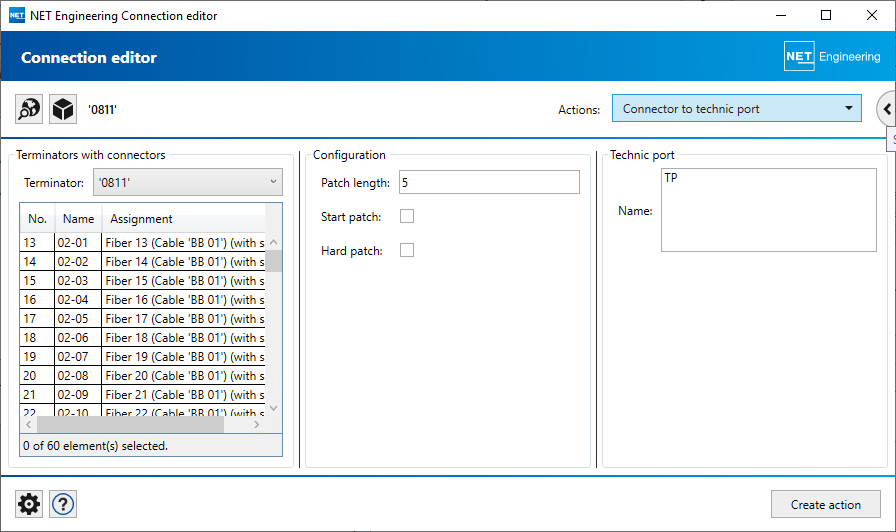Select row 20 connector 02-08
This screenshot has height=532, width=896.
tap(143, 375)
